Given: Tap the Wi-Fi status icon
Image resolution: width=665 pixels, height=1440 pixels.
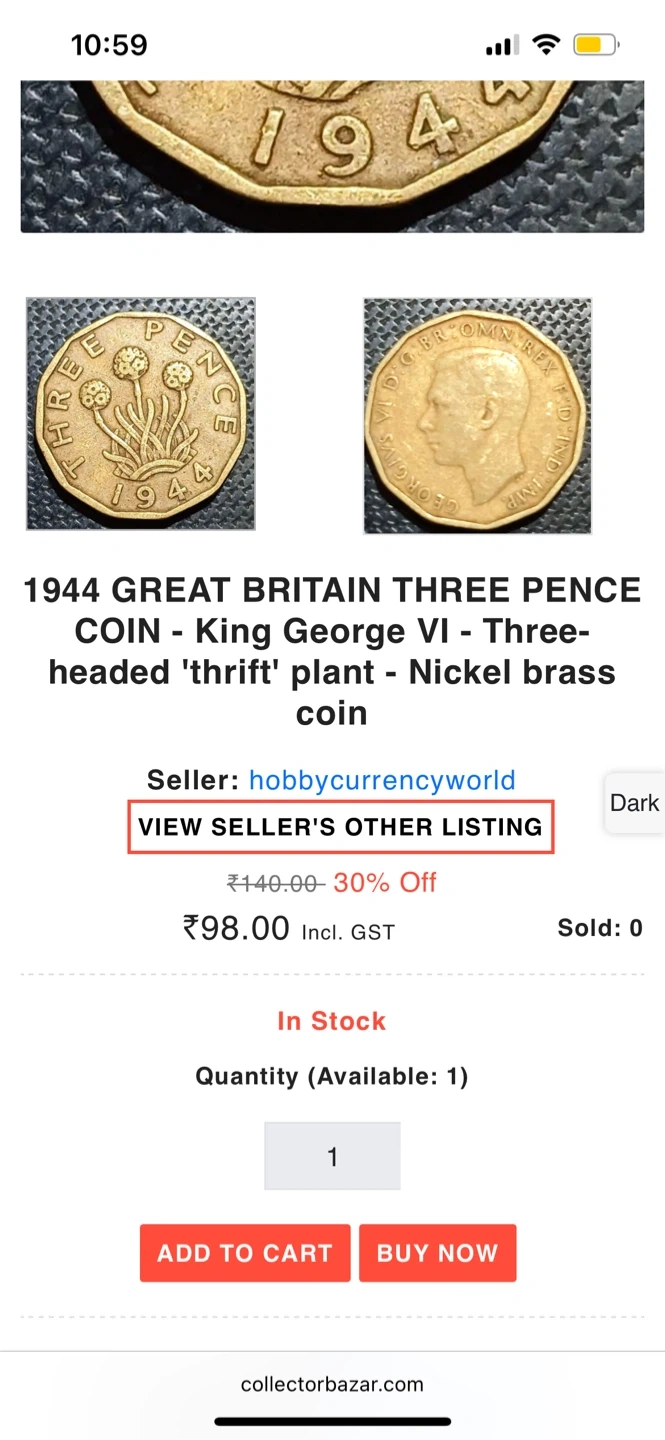Looking at the screenshot, I should click(546, 45).
